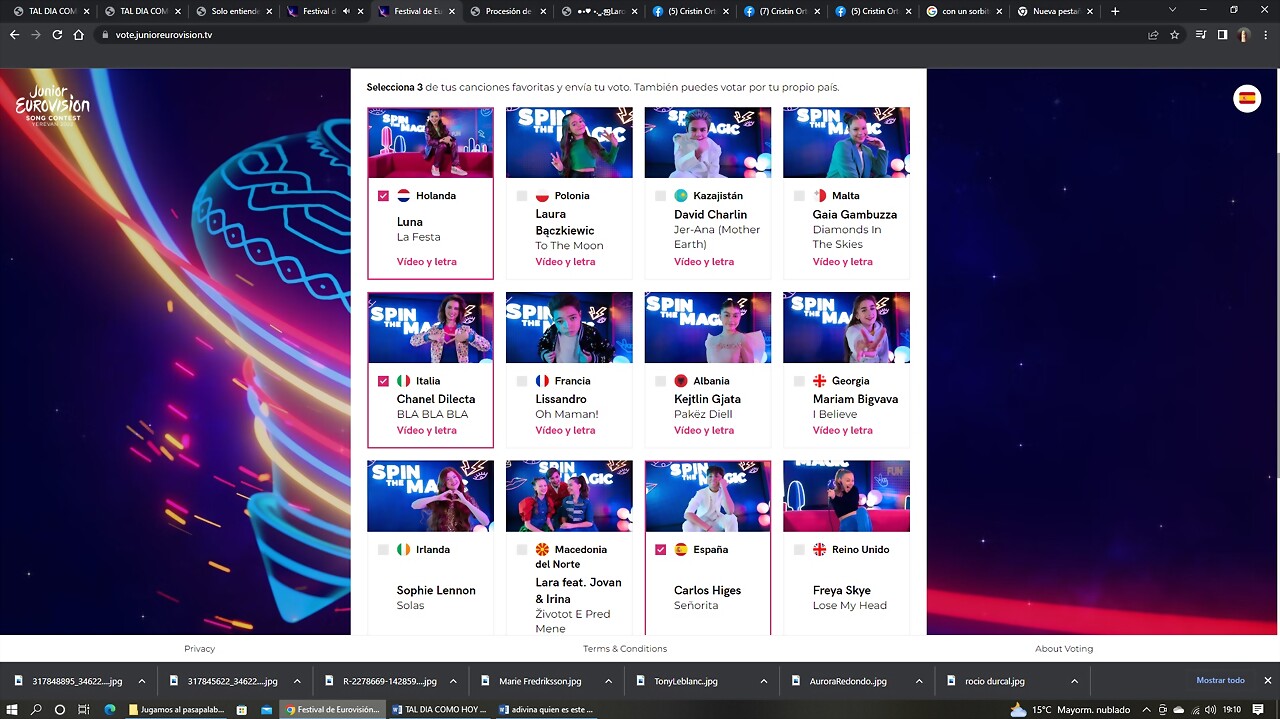The width and height of the screenshot is (1280, 719).
Task: Click the Spain flag language icon
Action: coord(1247,98)
